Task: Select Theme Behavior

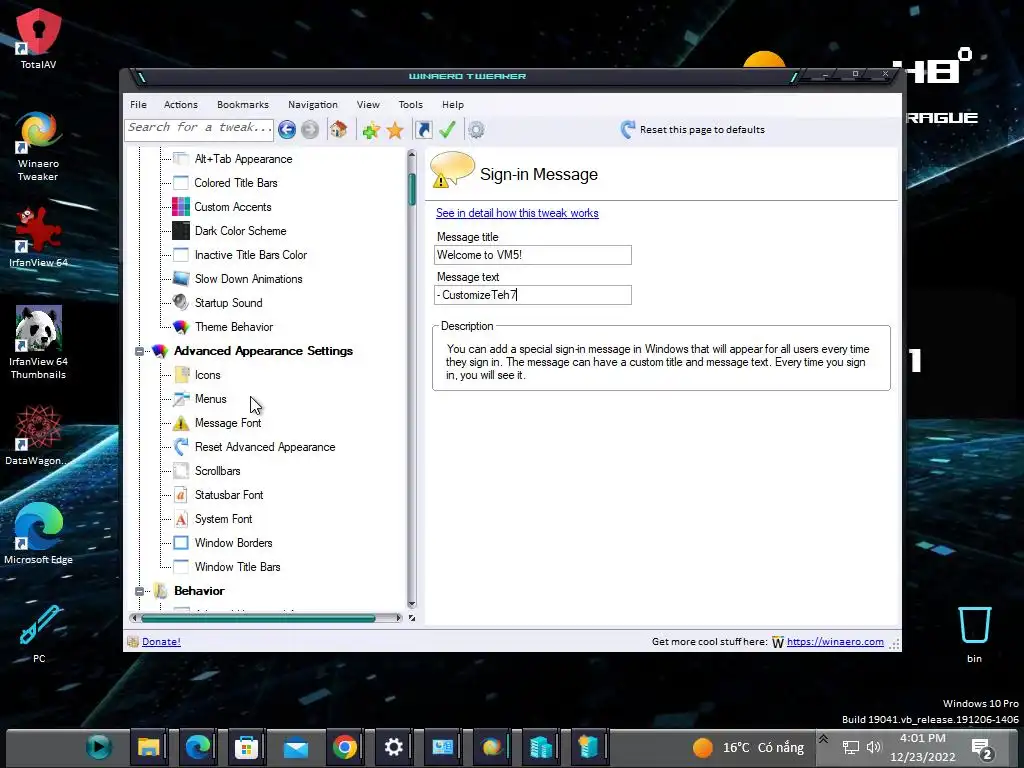Action: coord(234,327)
